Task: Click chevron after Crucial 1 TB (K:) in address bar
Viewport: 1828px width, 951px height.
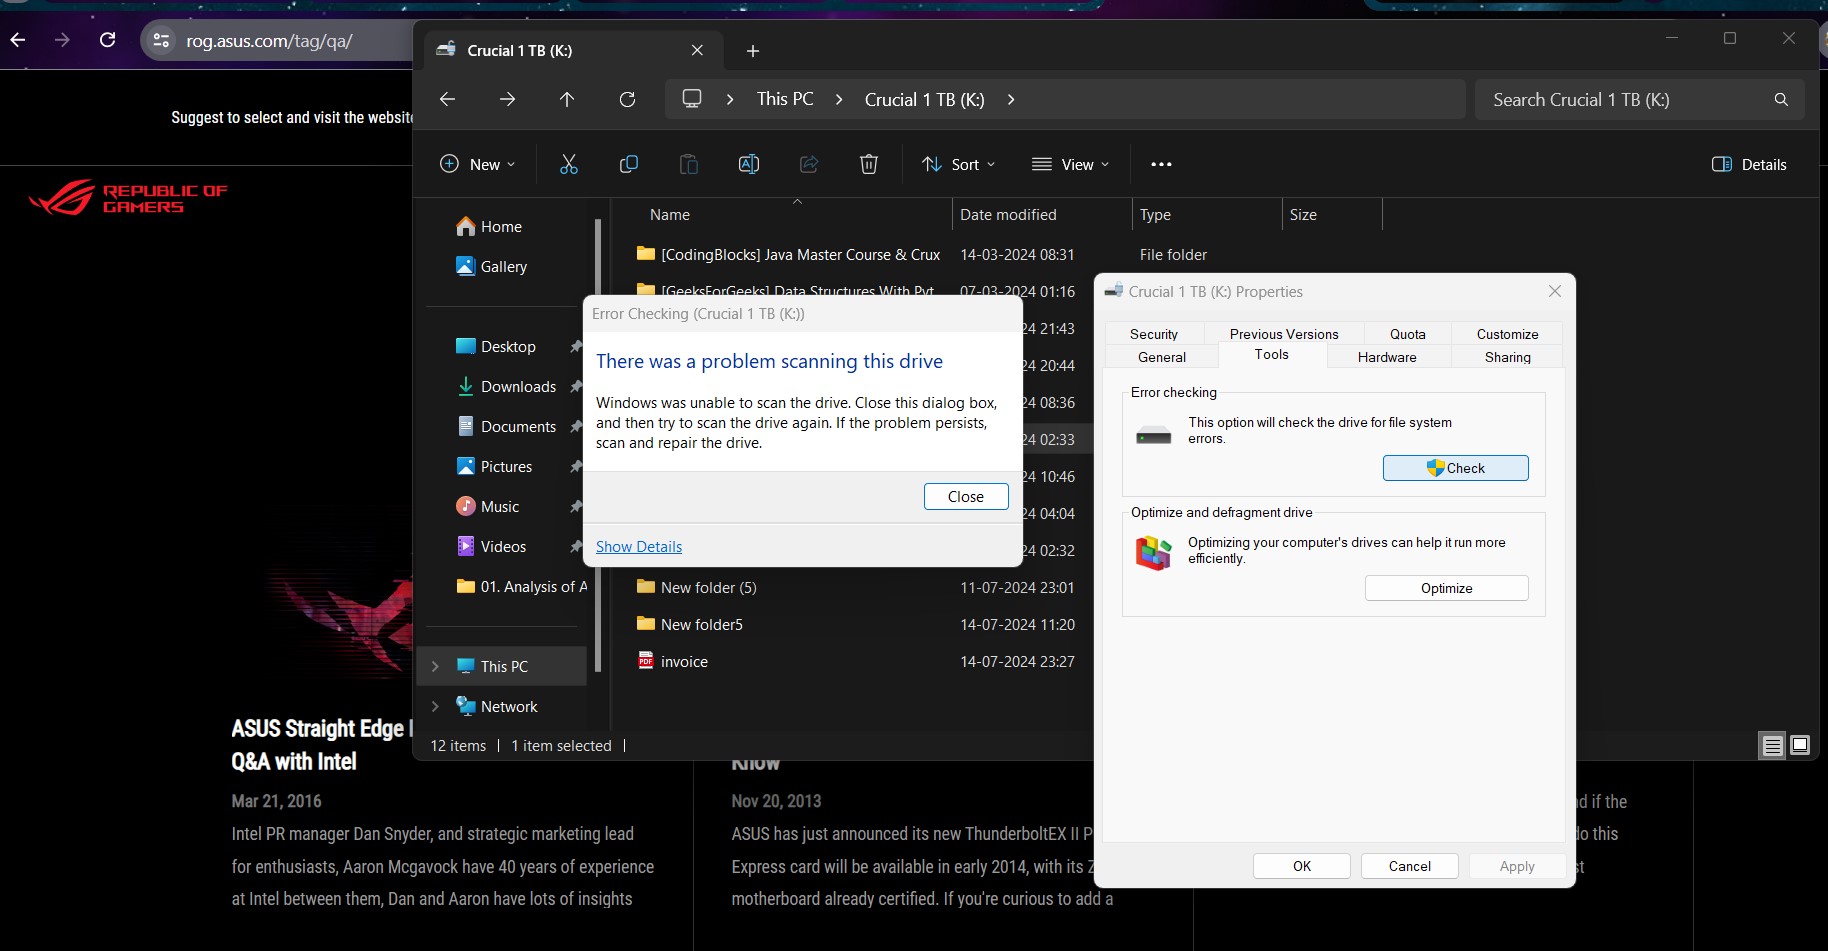Action: coord(1011,99)
